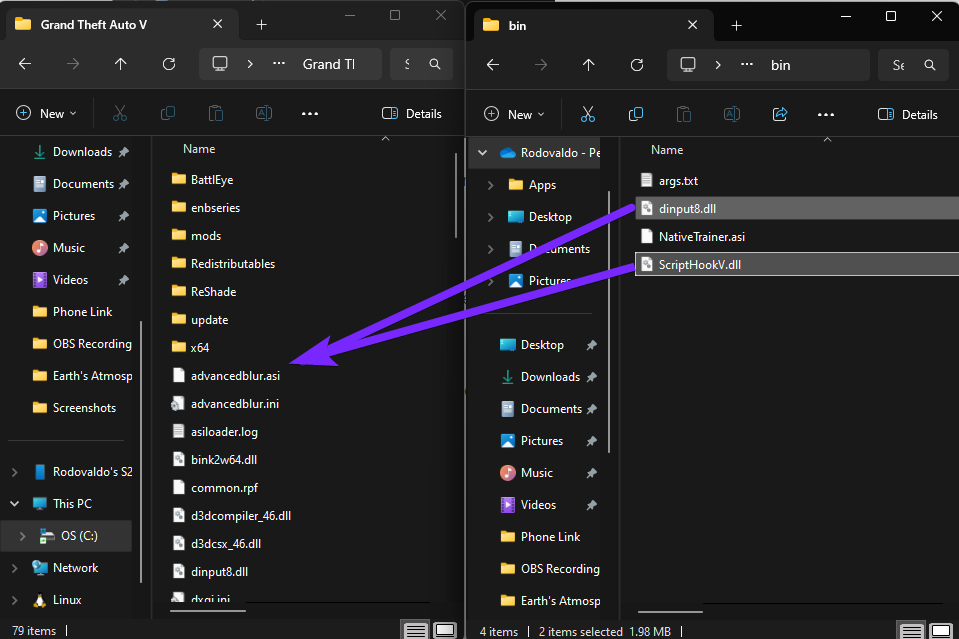959x639 pixels.
Task: Switch to large icons view in bin status bar
Action: point(941,631)
